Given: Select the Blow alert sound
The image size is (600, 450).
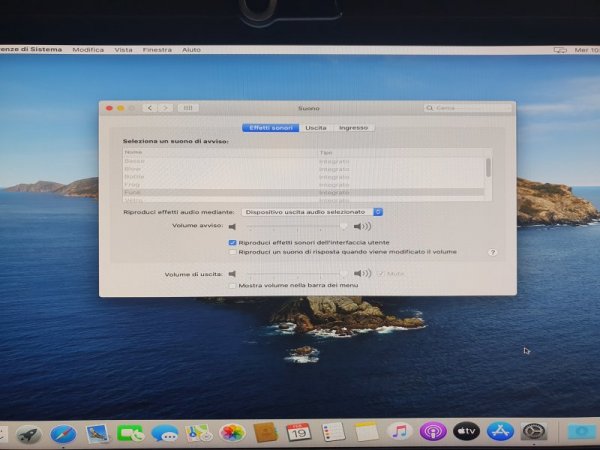Looking at the screenshot, I should pos(303,169).
